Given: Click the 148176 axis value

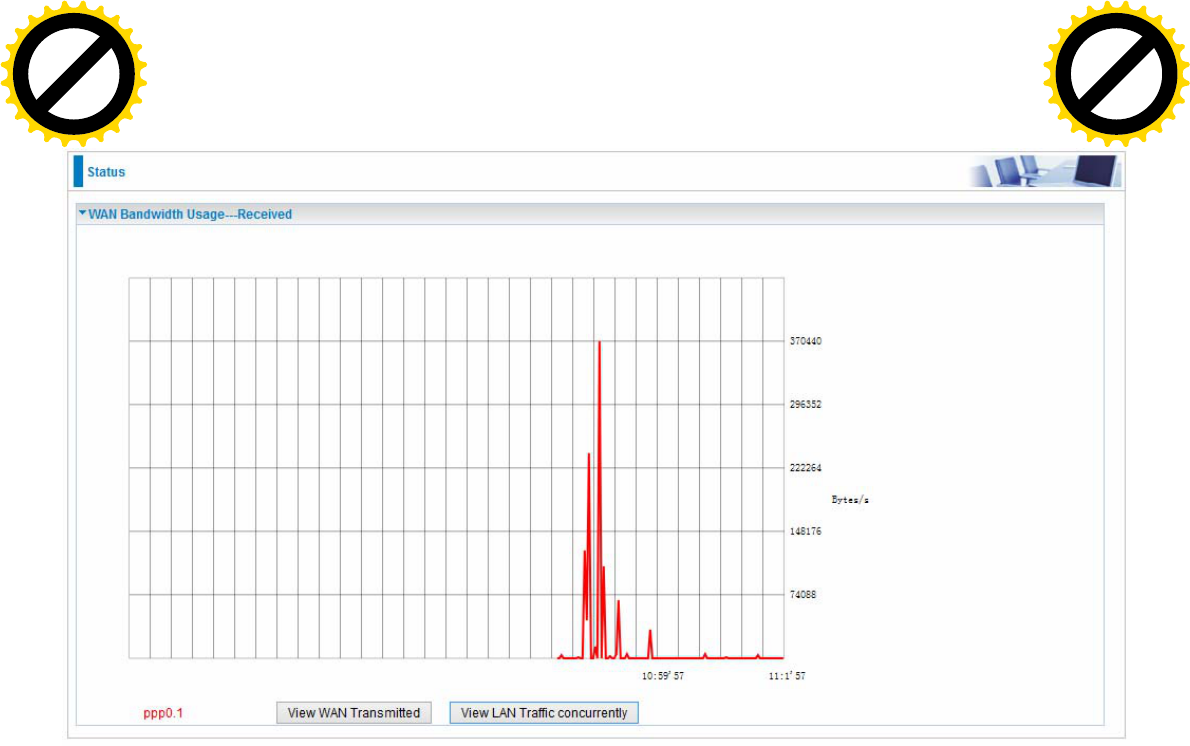Looking at the screenshot, I should coord(805,531).
